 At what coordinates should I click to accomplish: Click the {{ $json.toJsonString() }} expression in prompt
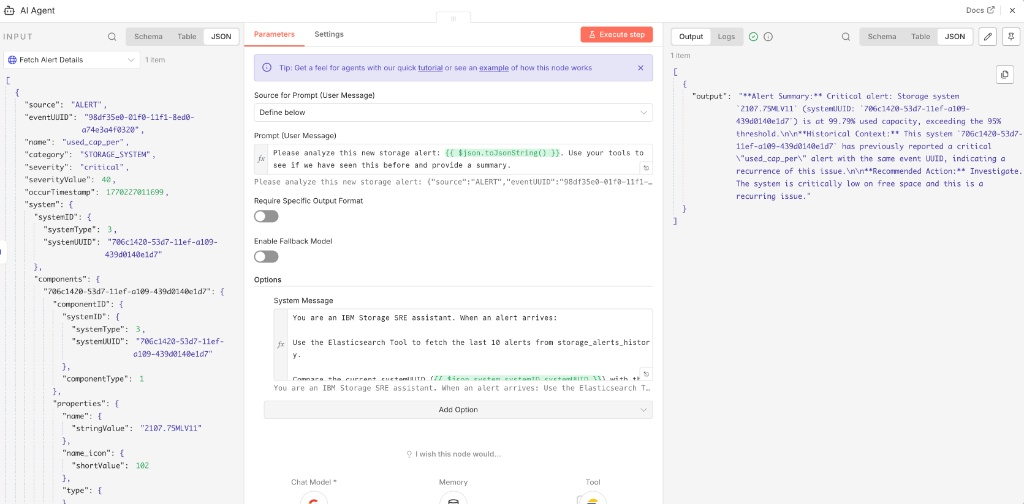click(504, 153)
